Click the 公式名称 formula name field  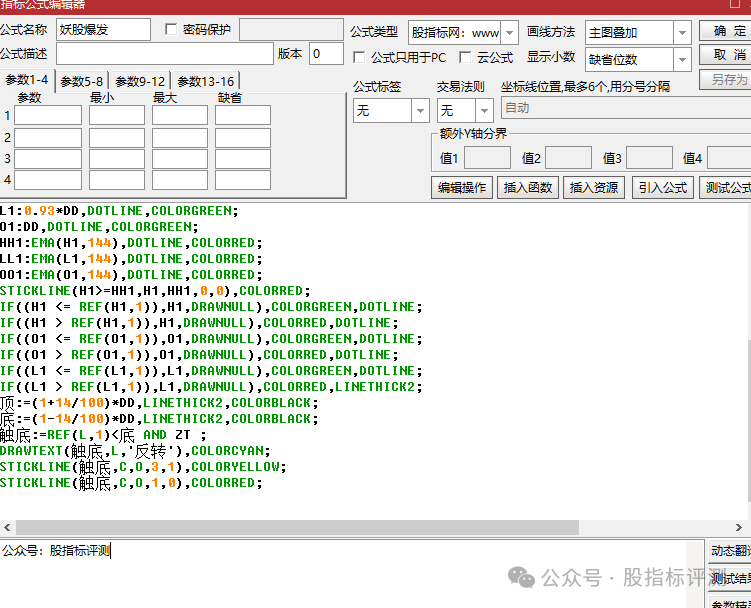103,30
